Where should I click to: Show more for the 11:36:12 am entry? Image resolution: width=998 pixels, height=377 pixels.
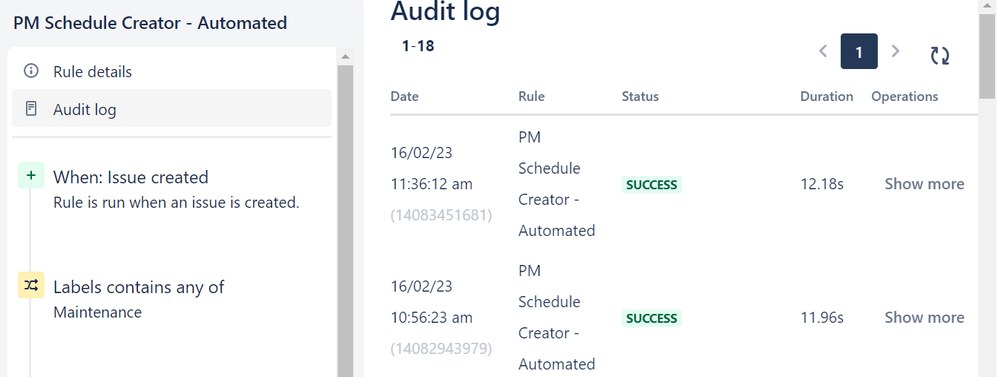click(924, 184)
